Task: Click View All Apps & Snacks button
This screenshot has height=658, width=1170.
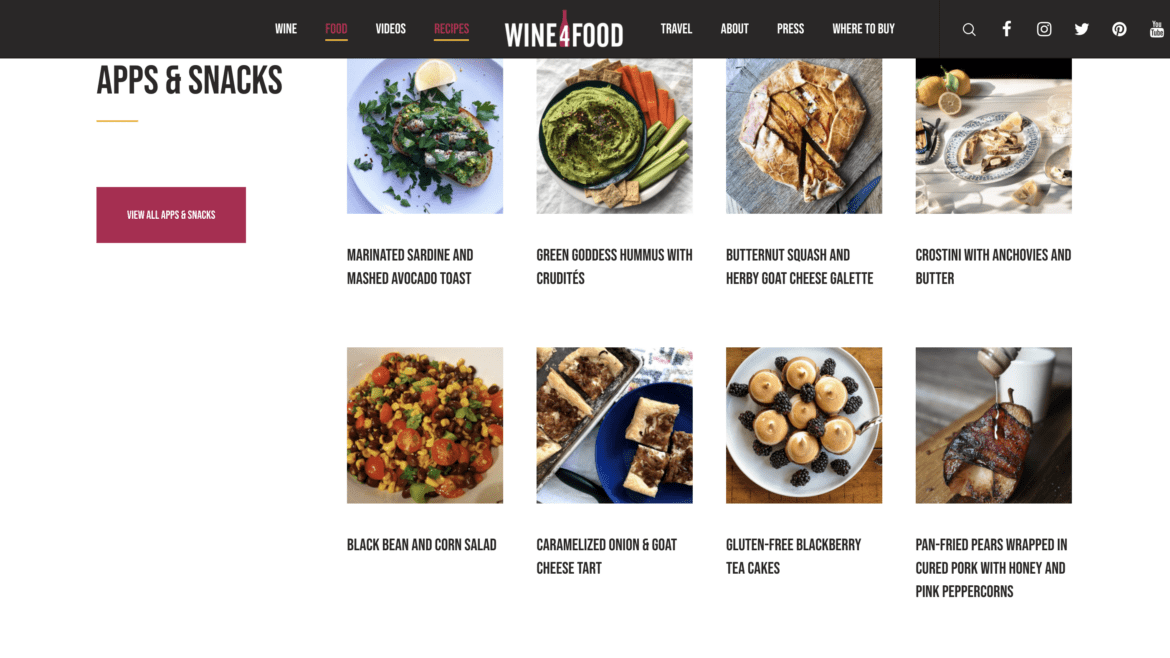Action: click(x=171, y=215)
